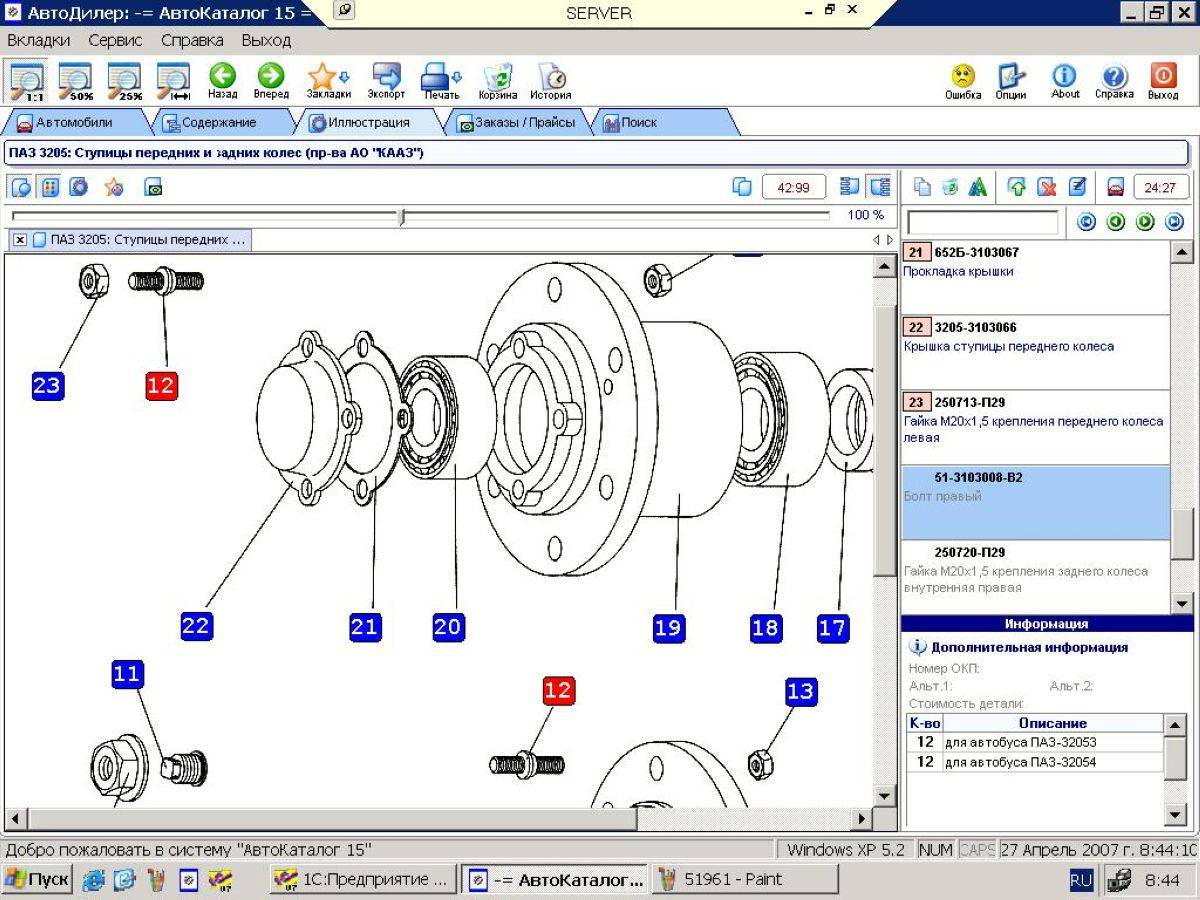Adjust the illustration zoom slider handle

point(402,216)
